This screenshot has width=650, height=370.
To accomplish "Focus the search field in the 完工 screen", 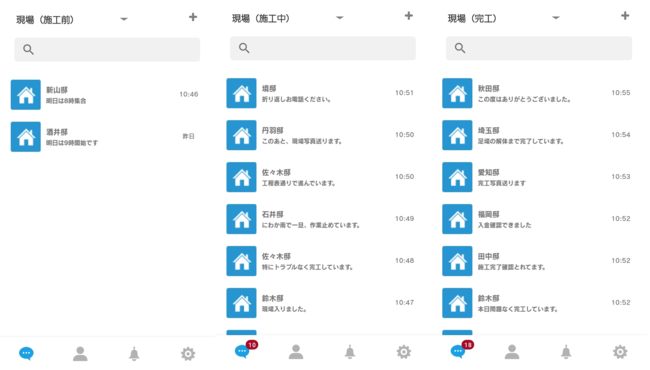I will coord(539,48).
